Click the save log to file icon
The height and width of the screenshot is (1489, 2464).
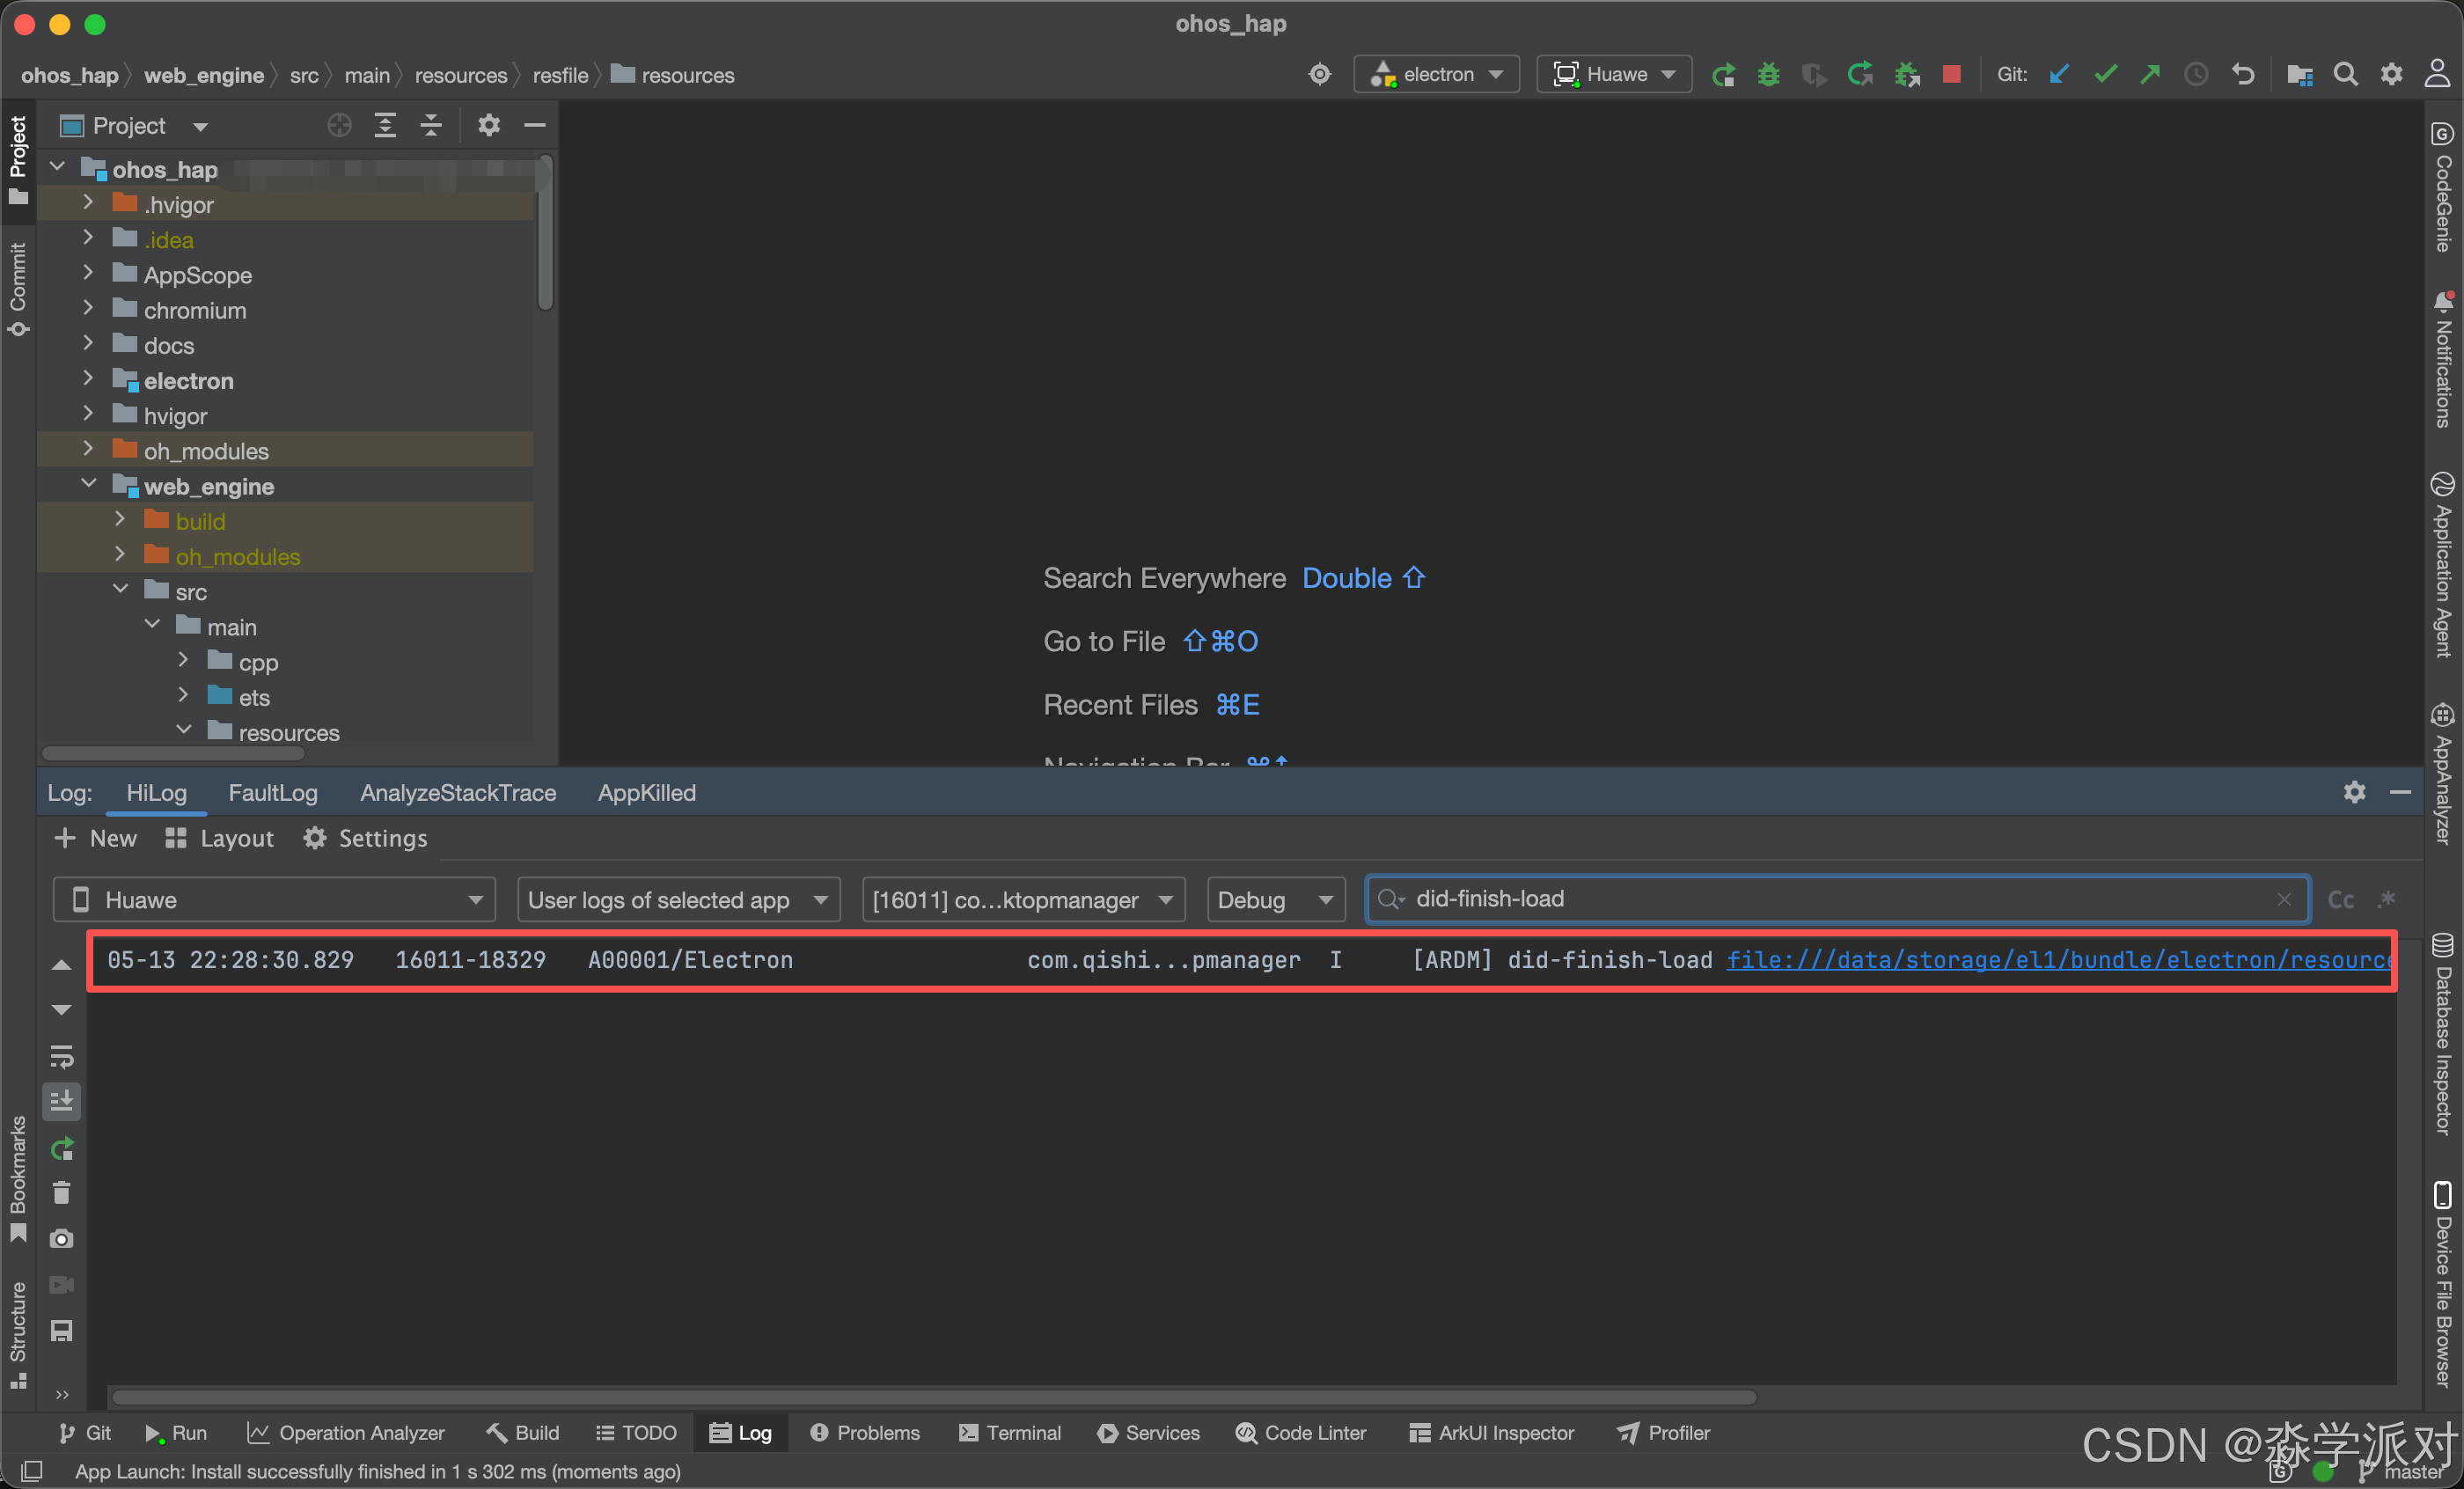pos(61,1331)
